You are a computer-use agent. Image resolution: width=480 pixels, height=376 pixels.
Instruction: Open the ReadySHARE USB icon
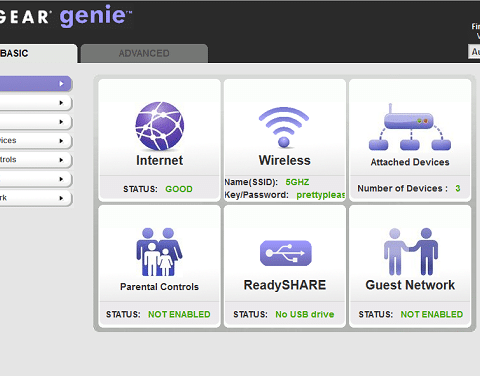286,253
